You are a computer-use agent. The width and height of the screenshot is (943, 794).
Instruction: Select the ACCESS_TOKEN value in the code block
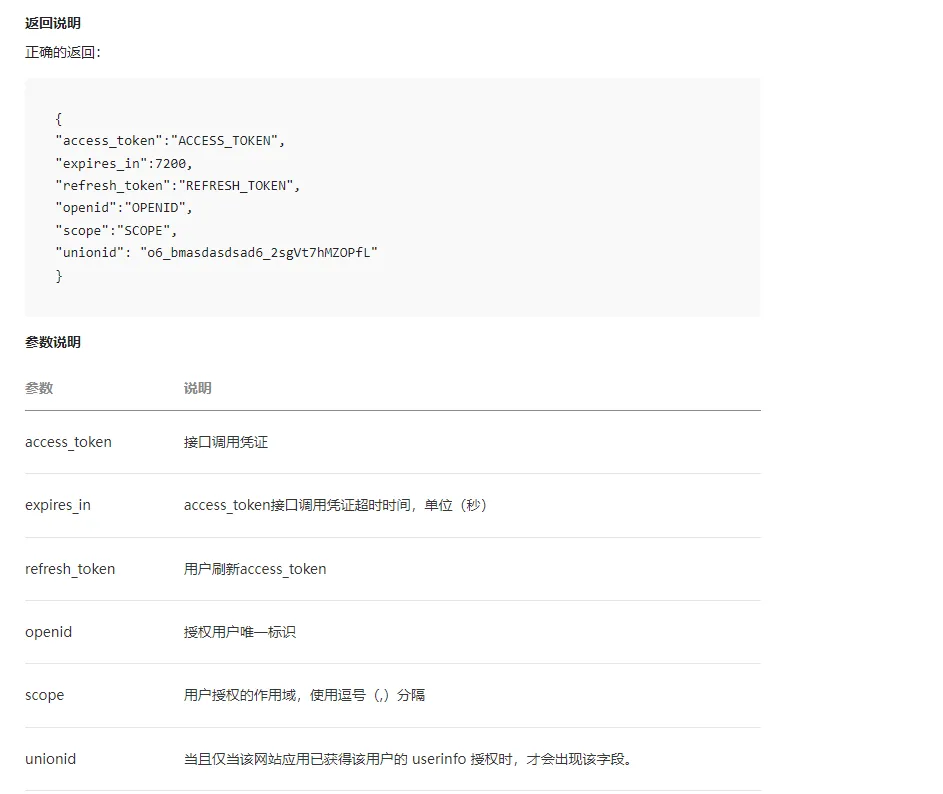(225, 140)
